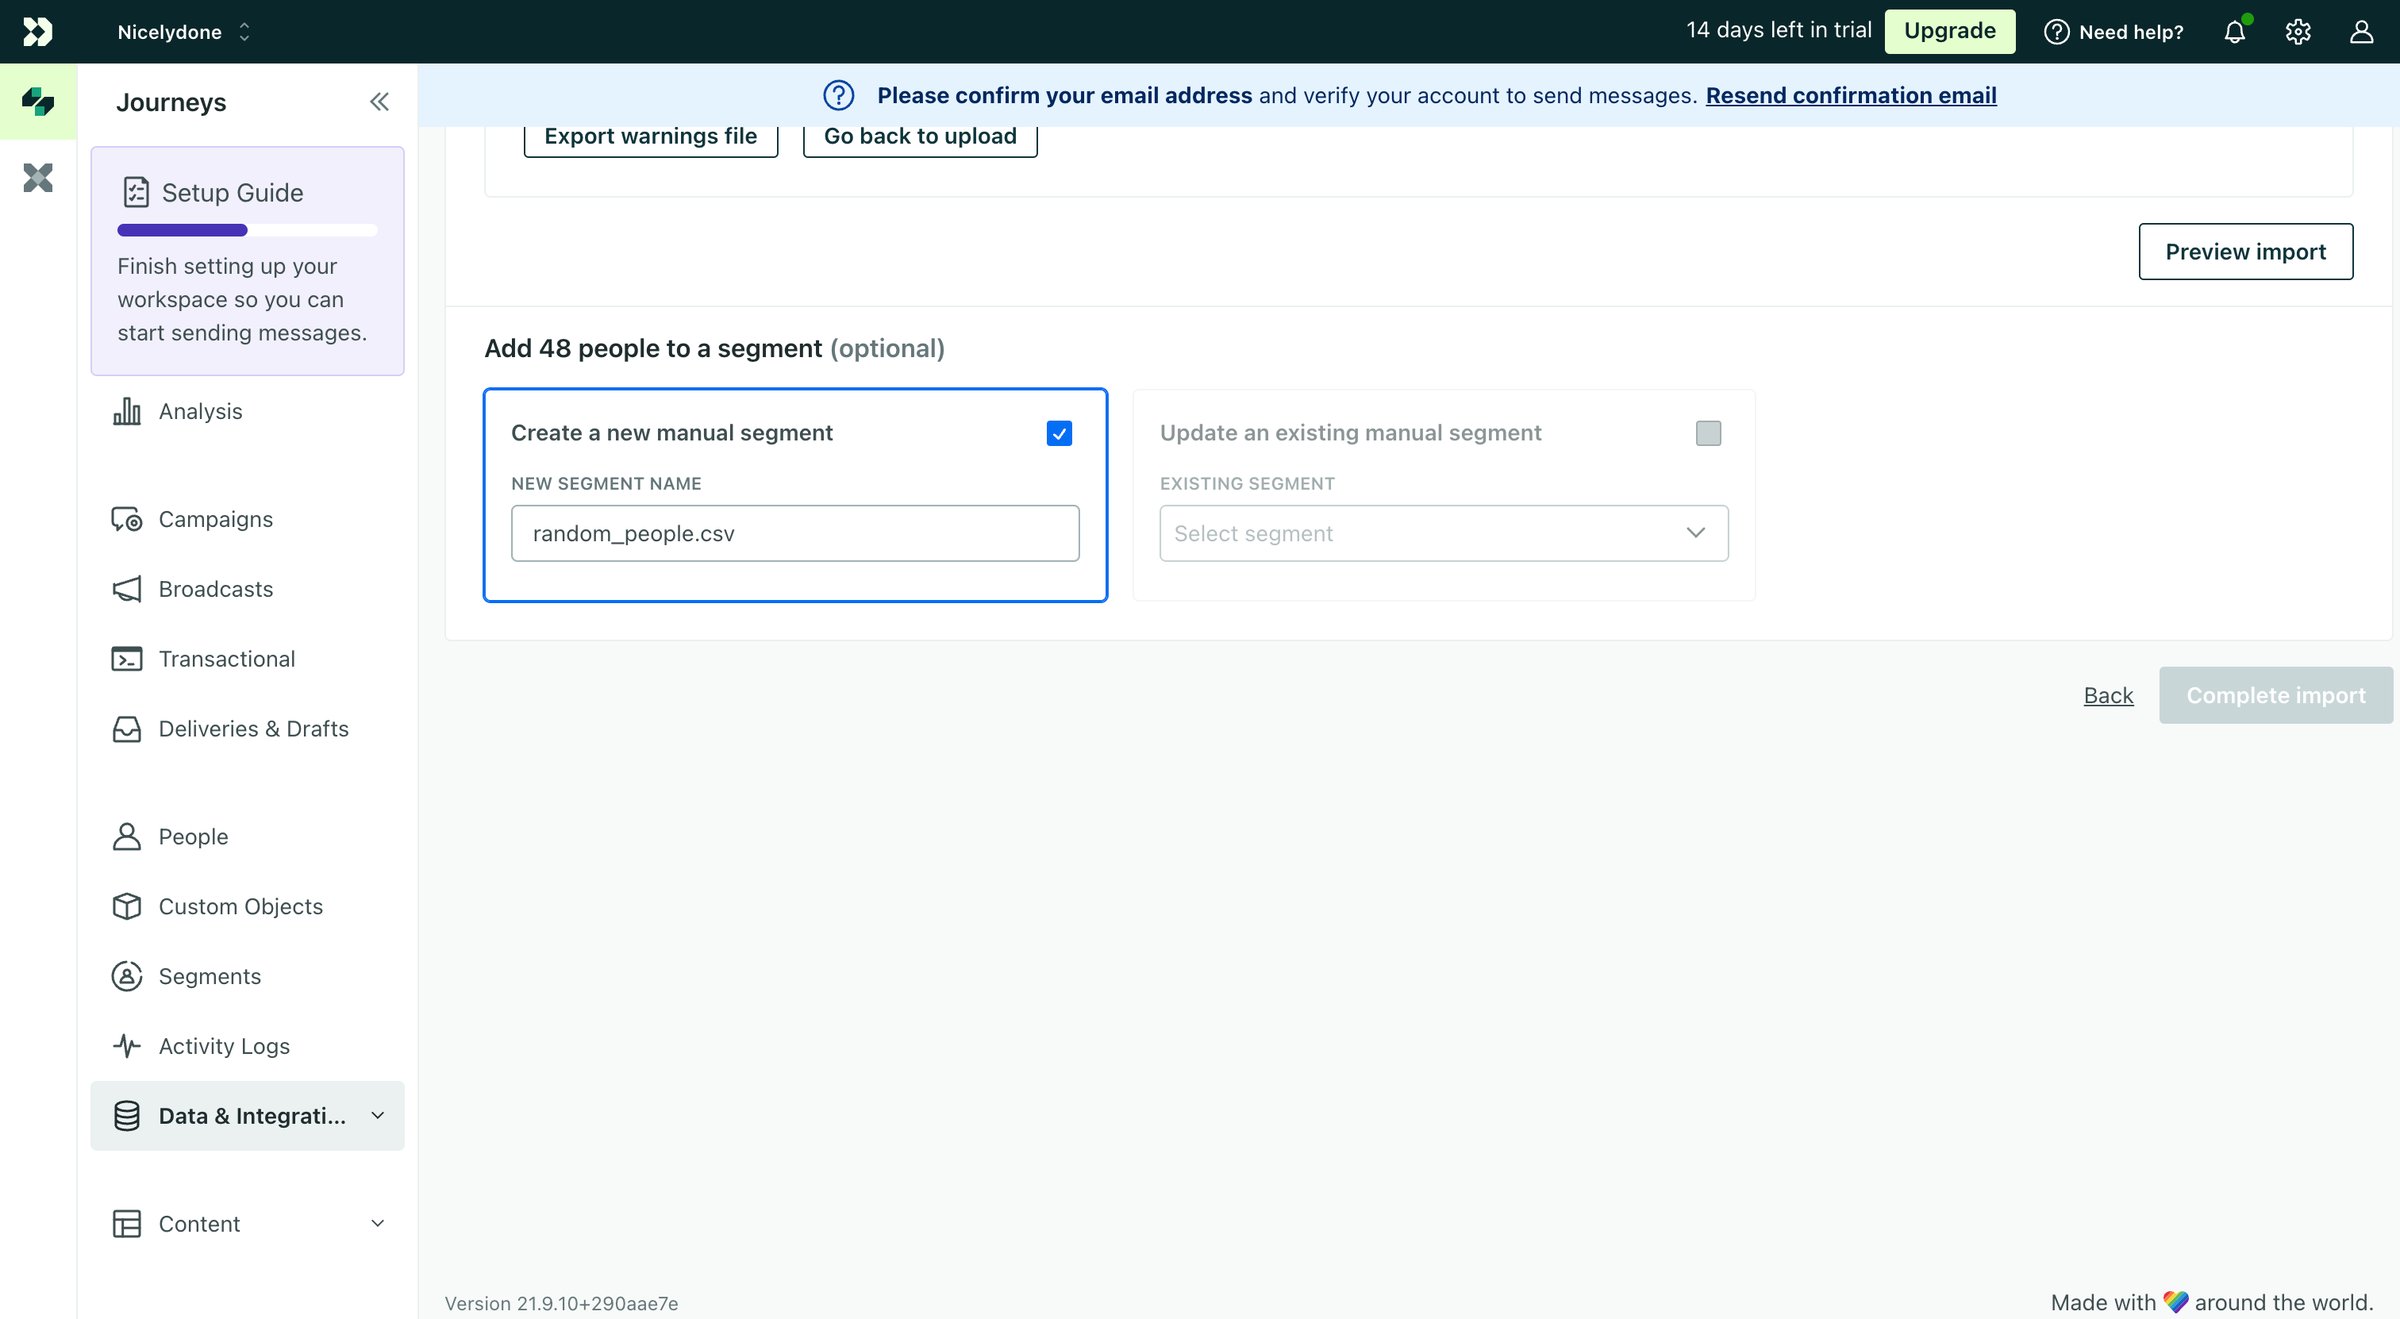2400x1319 pixels.
Task: Open settings gear in top bar
Action: (2298, 31)
